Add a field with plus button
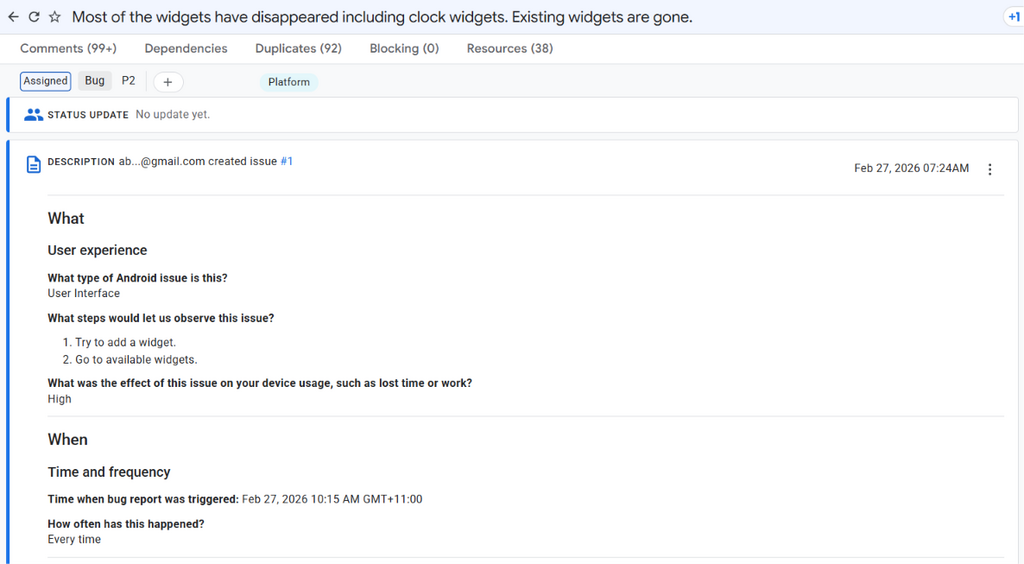Viewport: 1024px width, 564px height. click(x=168, y=82)
